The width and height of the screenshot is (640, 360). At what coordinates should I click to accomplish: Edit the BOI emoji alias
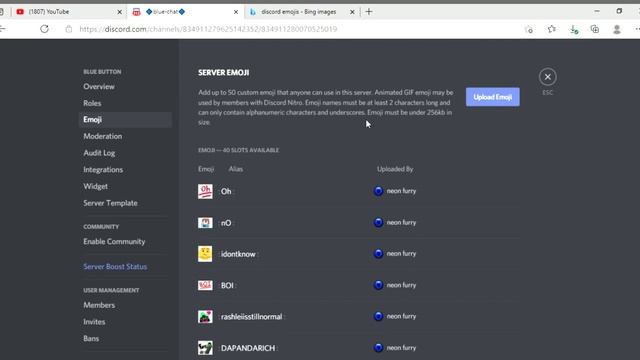point(227,286)
